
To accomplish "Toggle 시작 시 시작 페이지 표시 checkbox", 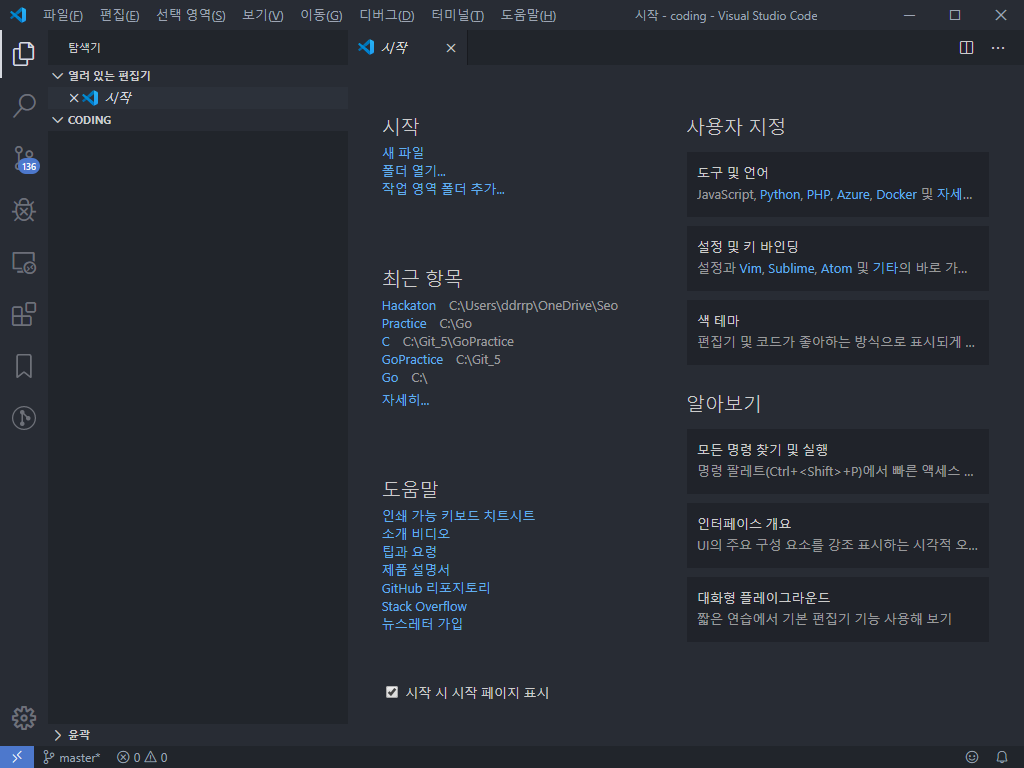I will tap(392, 692).
